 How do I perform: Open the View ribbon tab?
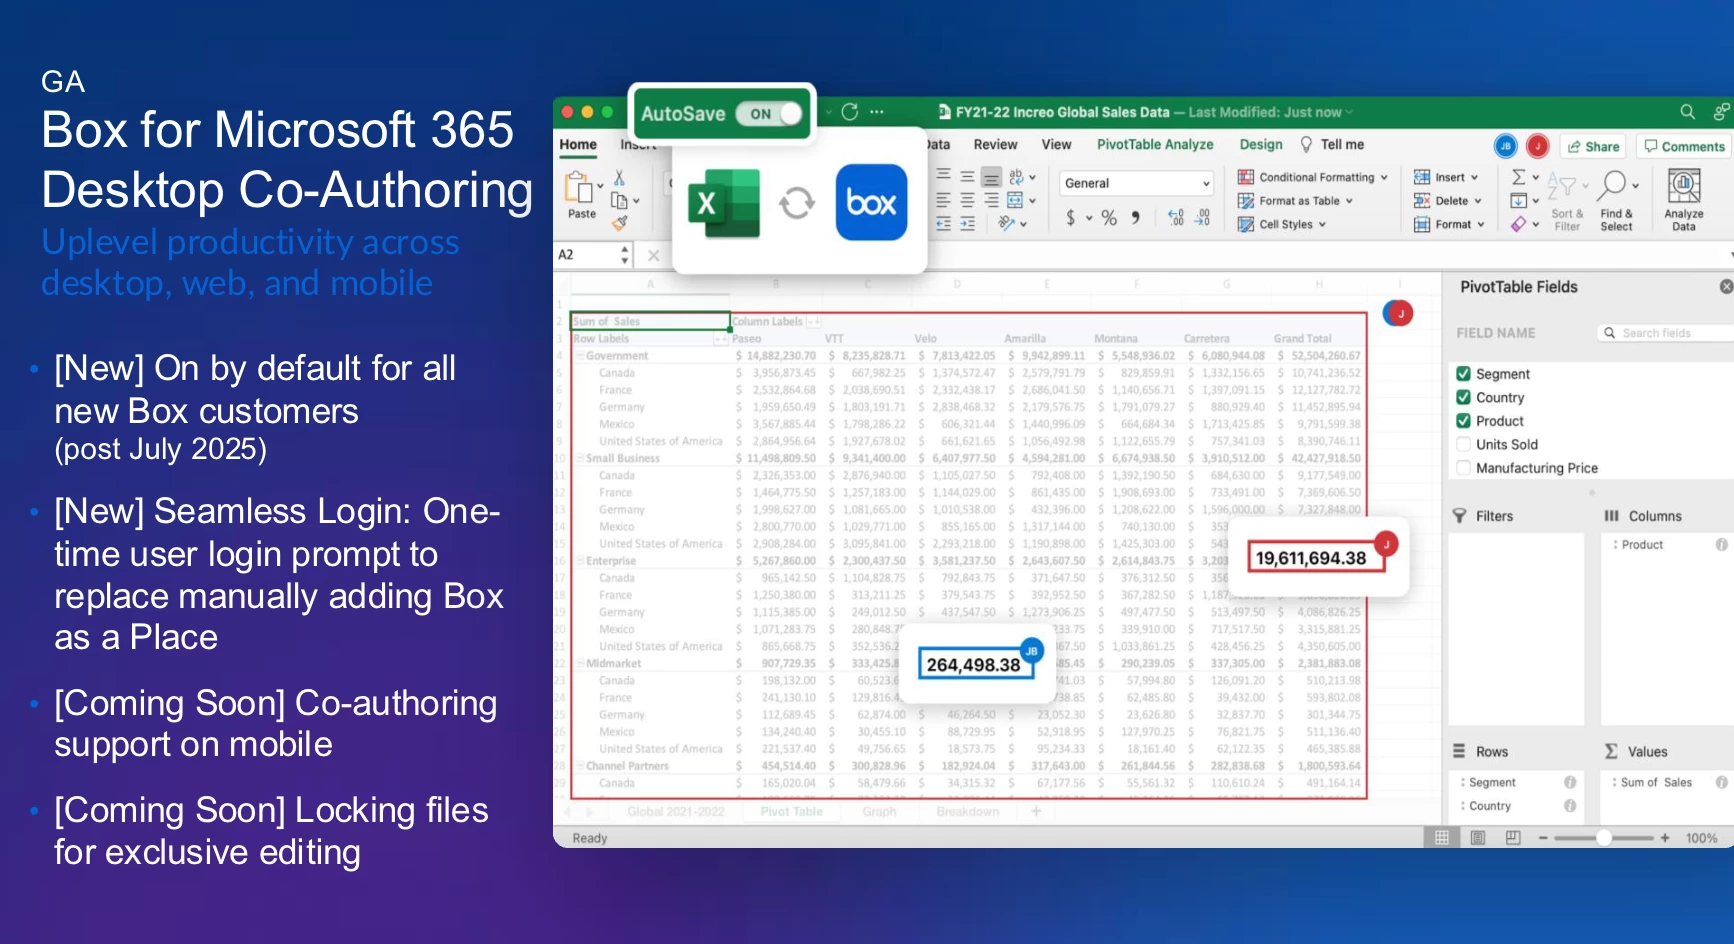1056,144
